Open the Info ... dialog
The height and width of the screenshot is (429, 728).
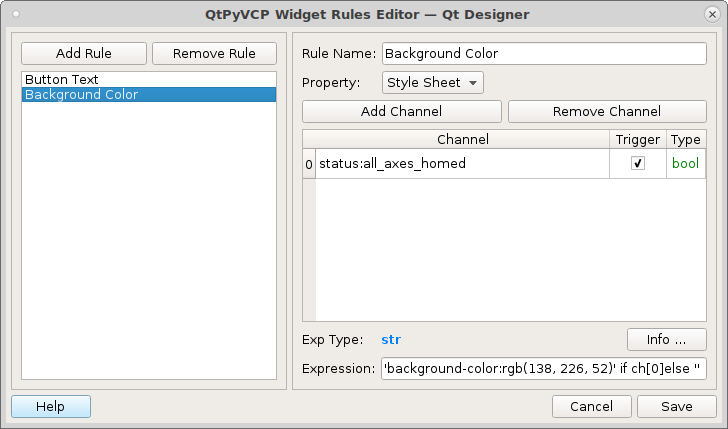(x=667, y=339)
